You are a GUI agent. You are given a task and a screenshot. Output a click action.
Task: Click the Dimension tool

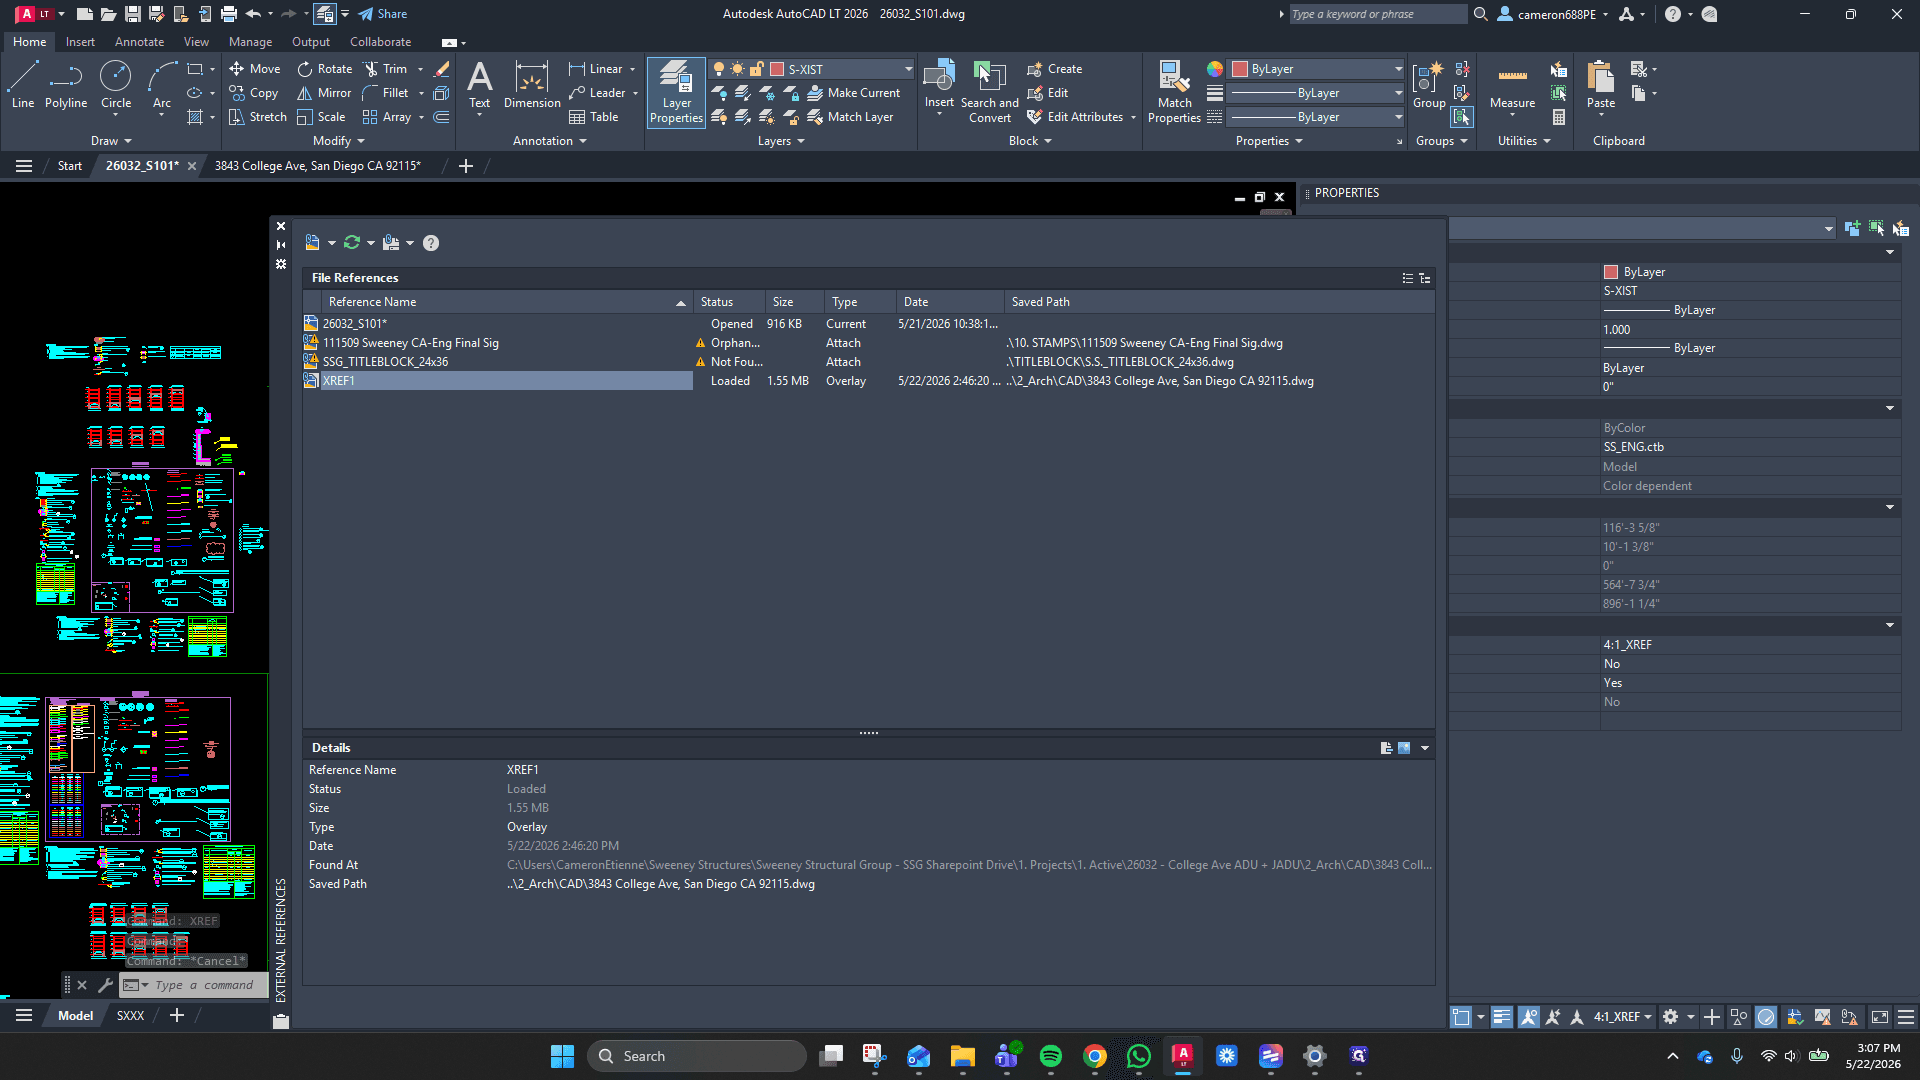(532, 86)
